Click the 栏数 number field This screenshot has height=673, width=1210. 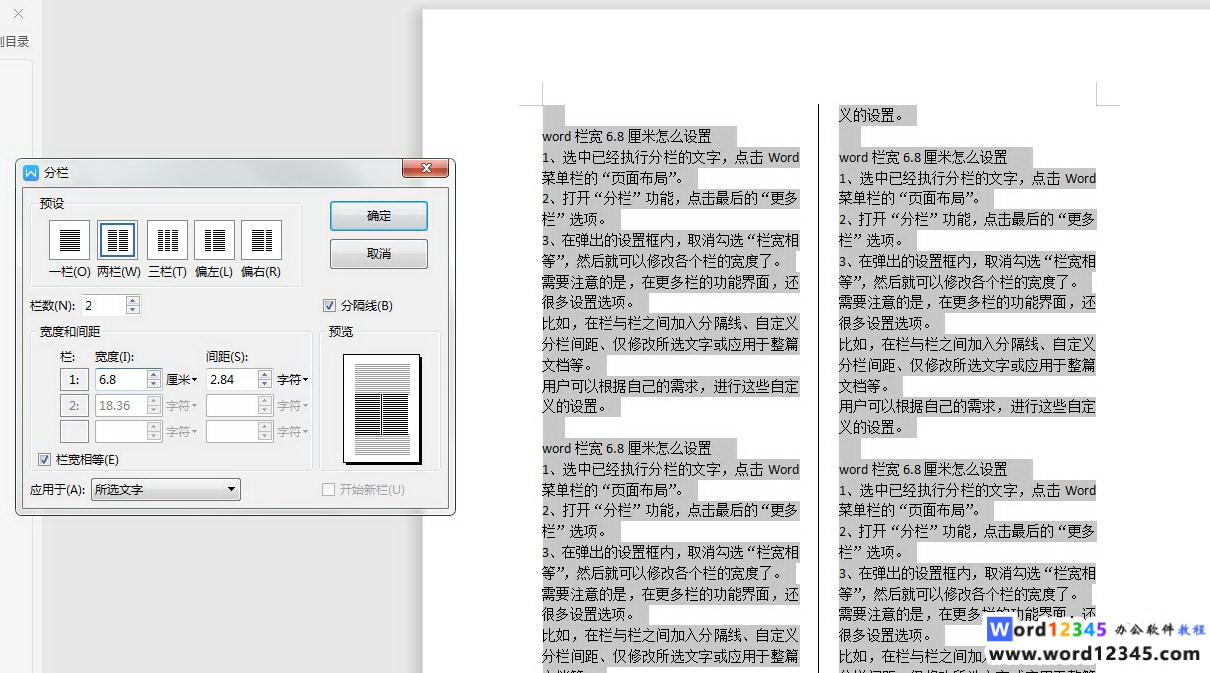click(x=104, y=306)
